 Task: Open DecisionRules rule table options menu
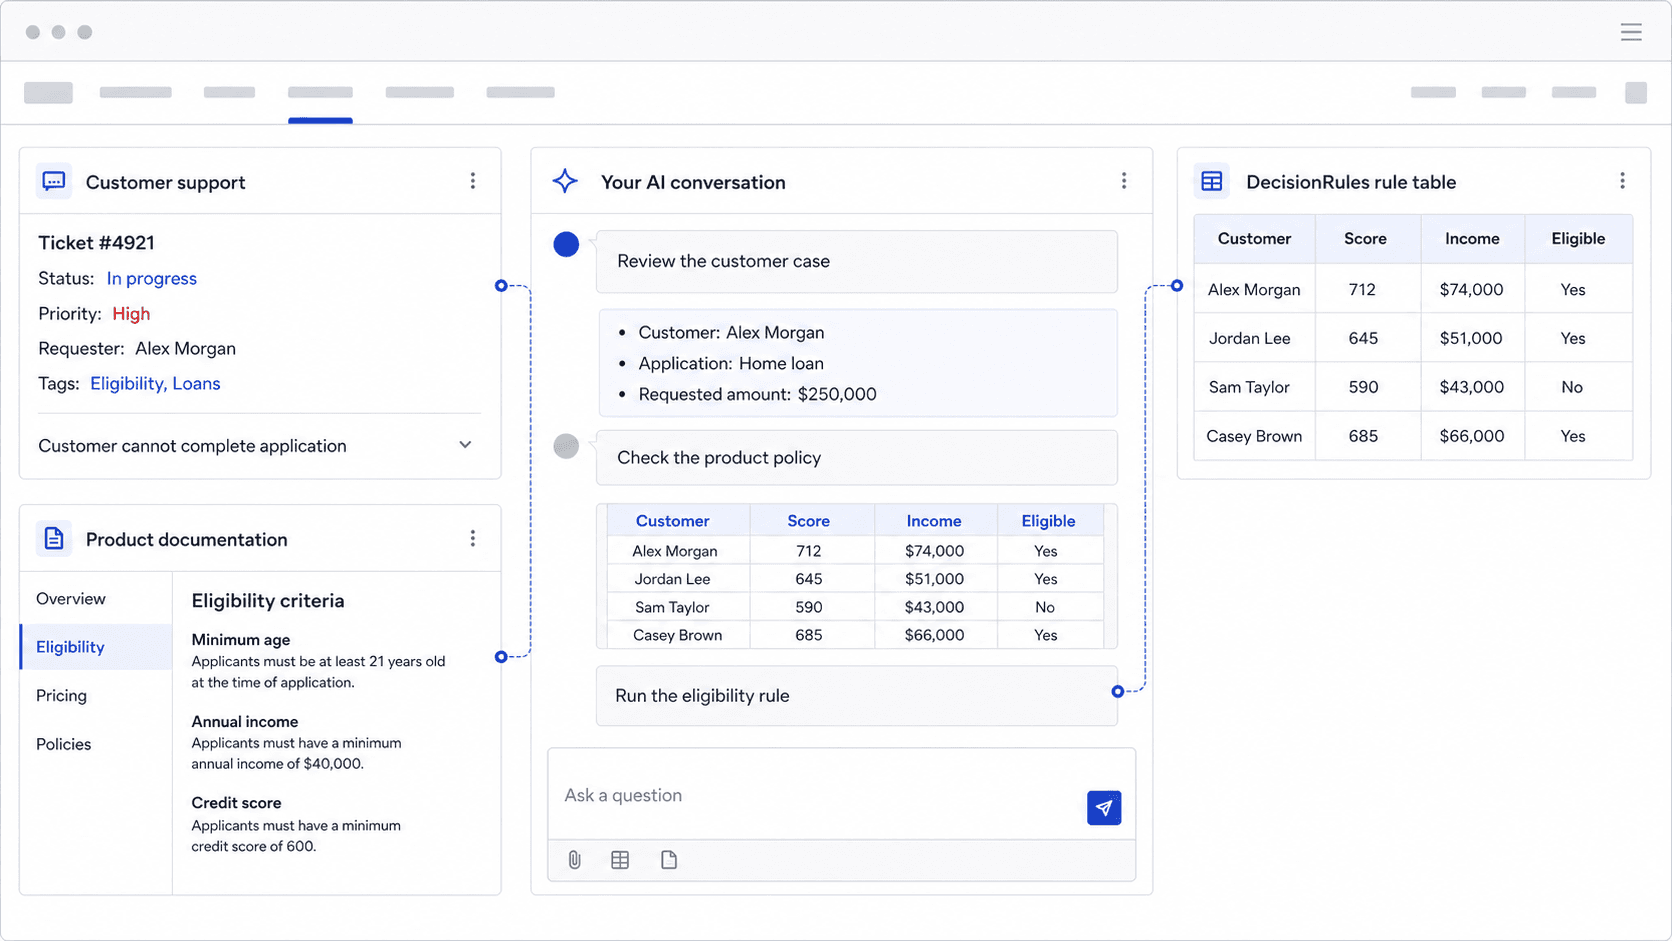pos(1622,181)
